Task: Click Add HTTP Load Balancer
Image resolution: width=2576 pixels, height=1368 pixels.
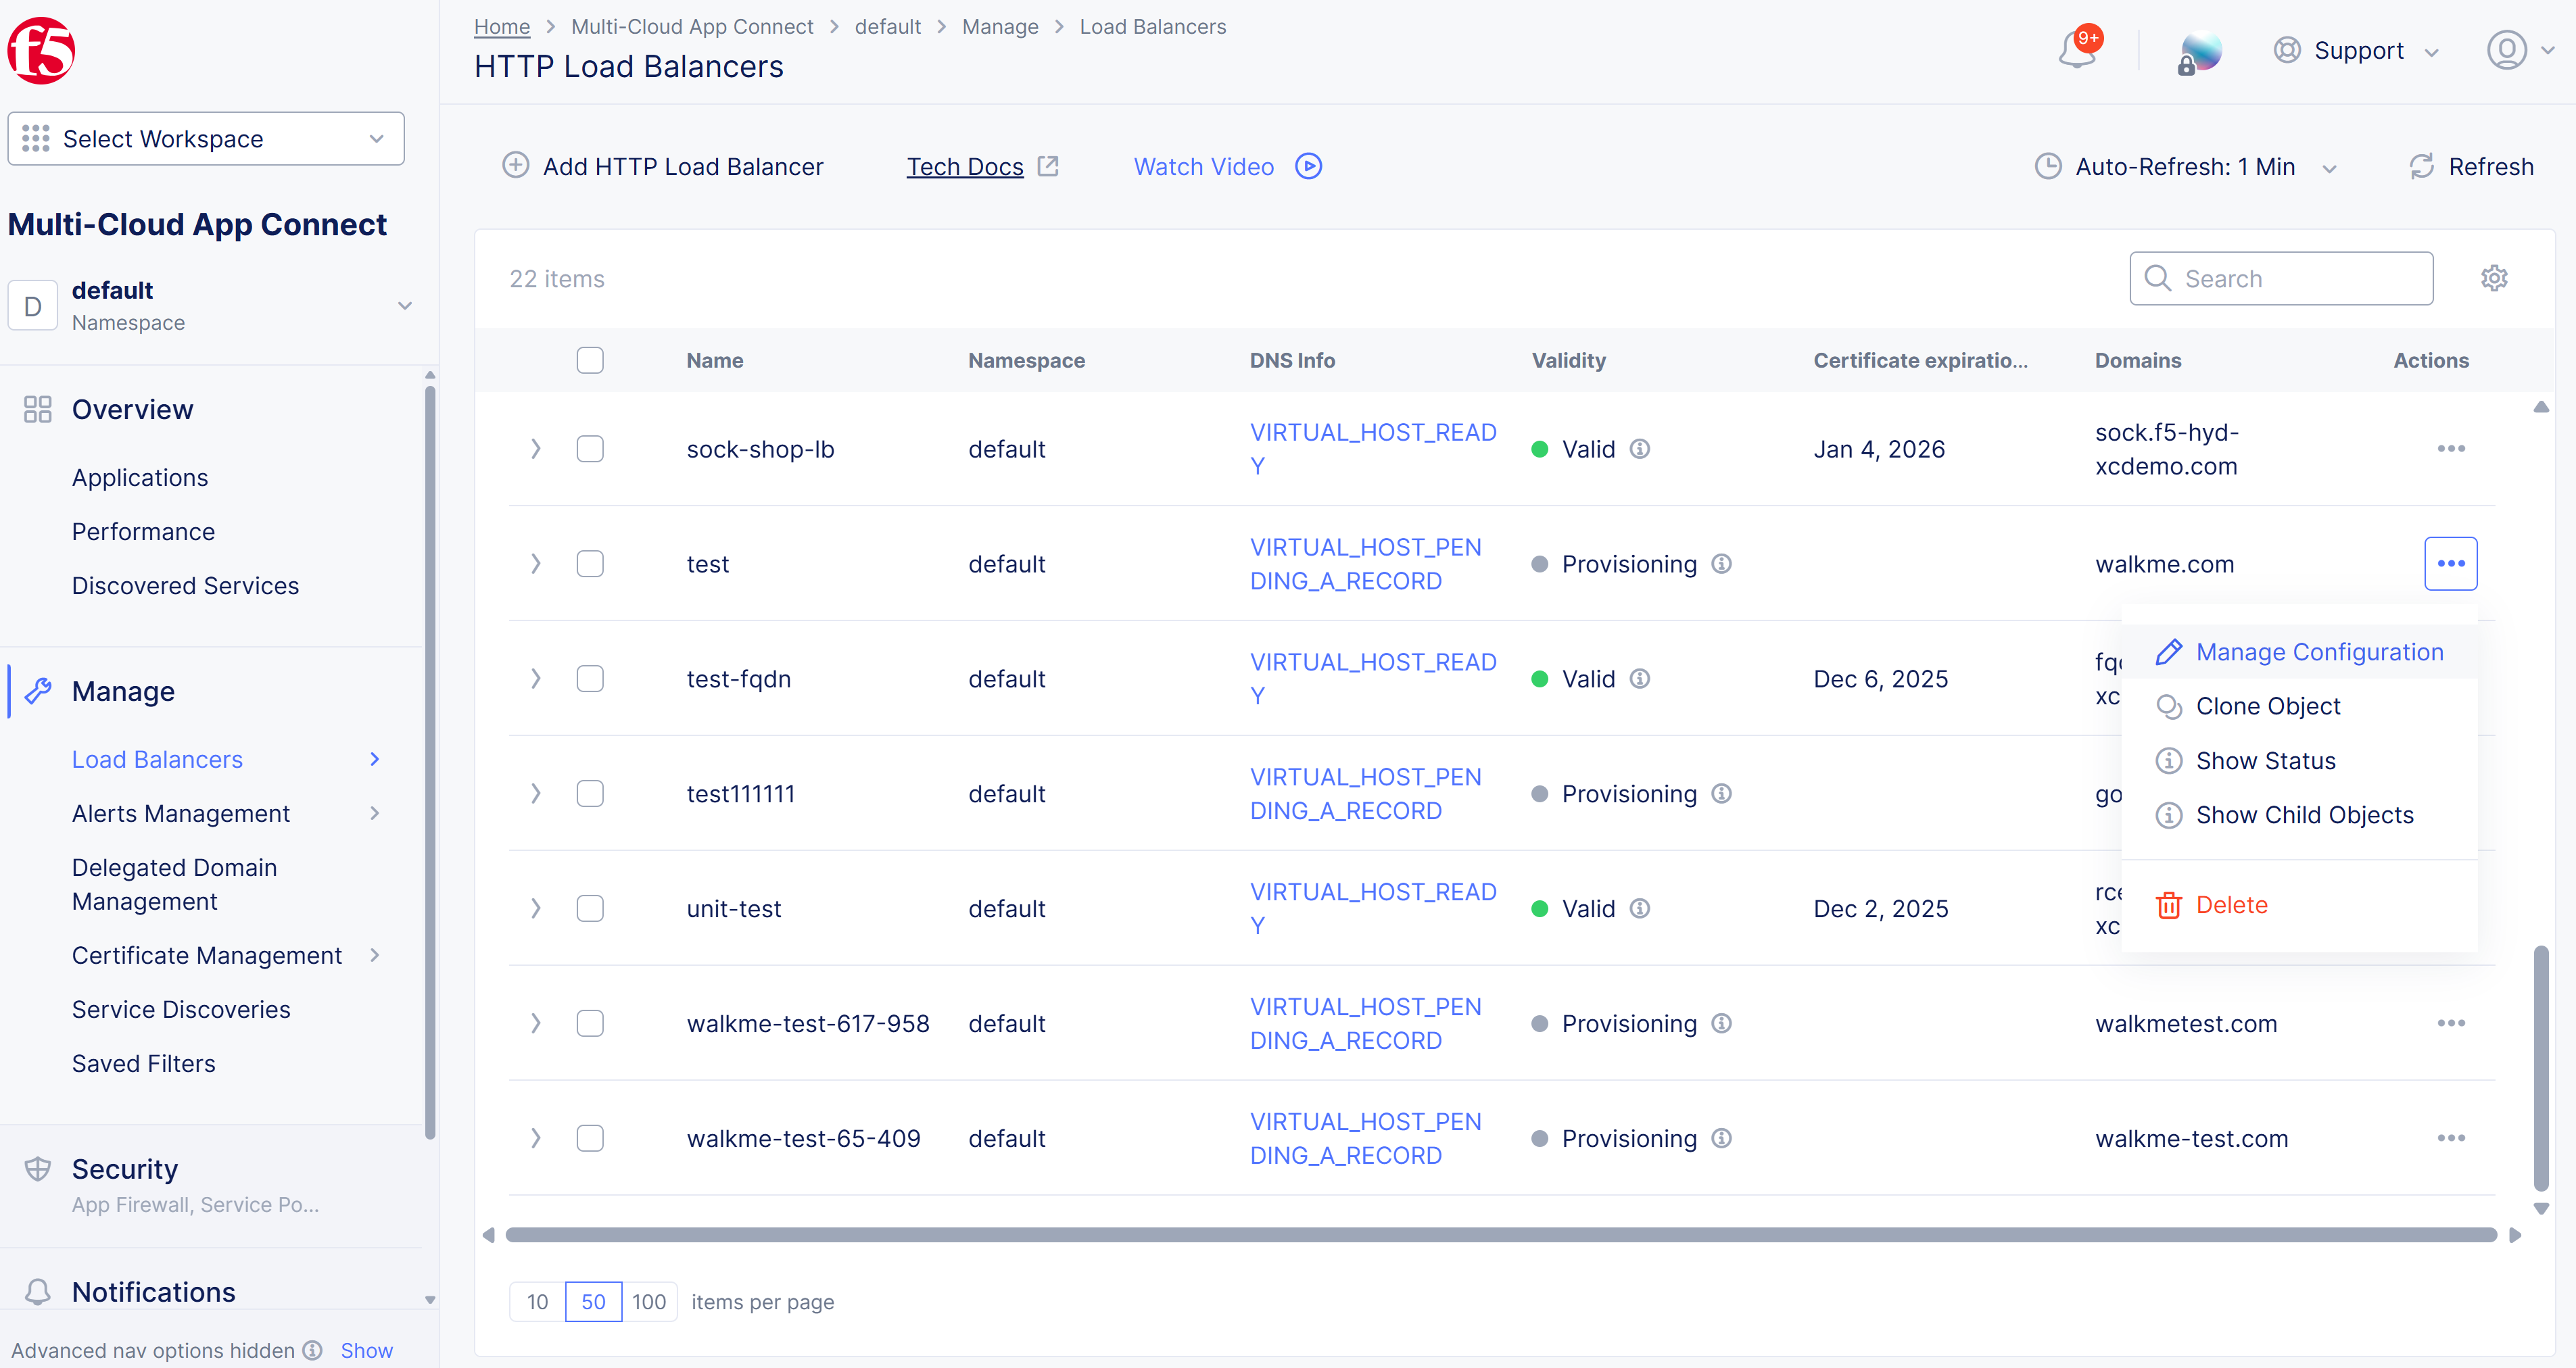Action: pyautogui.click(x=683, y=166)
